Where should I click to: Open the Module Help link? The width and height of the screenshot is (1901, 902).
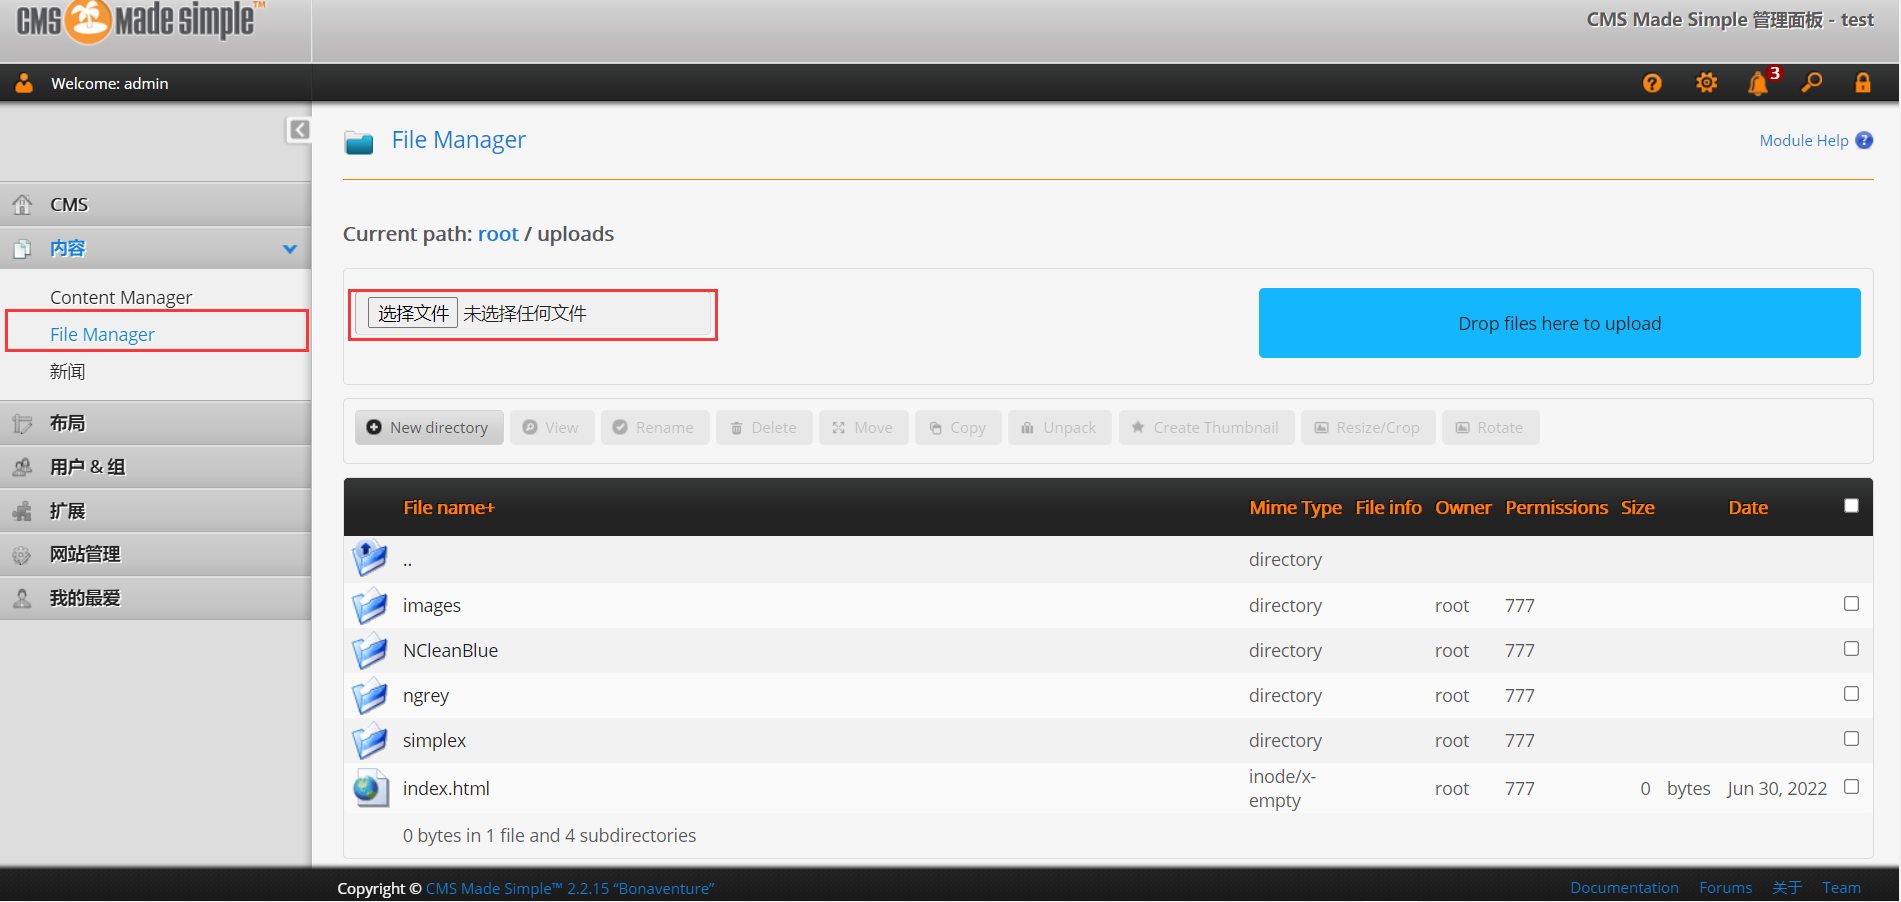tap(1804, 140)
